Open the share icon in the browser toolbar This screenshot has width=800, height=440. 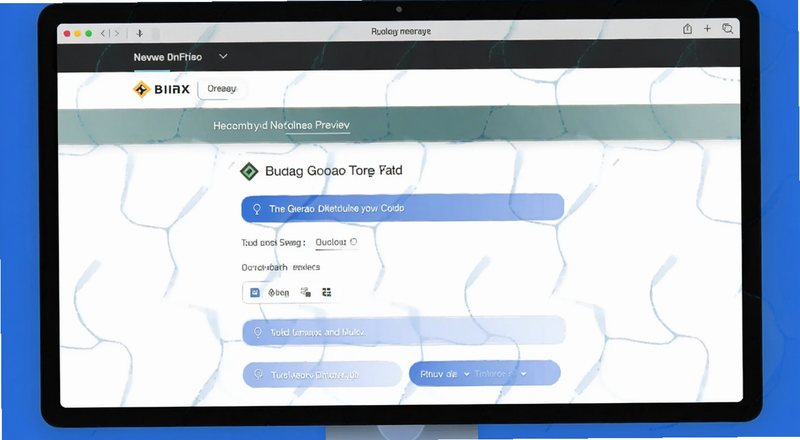687,29
